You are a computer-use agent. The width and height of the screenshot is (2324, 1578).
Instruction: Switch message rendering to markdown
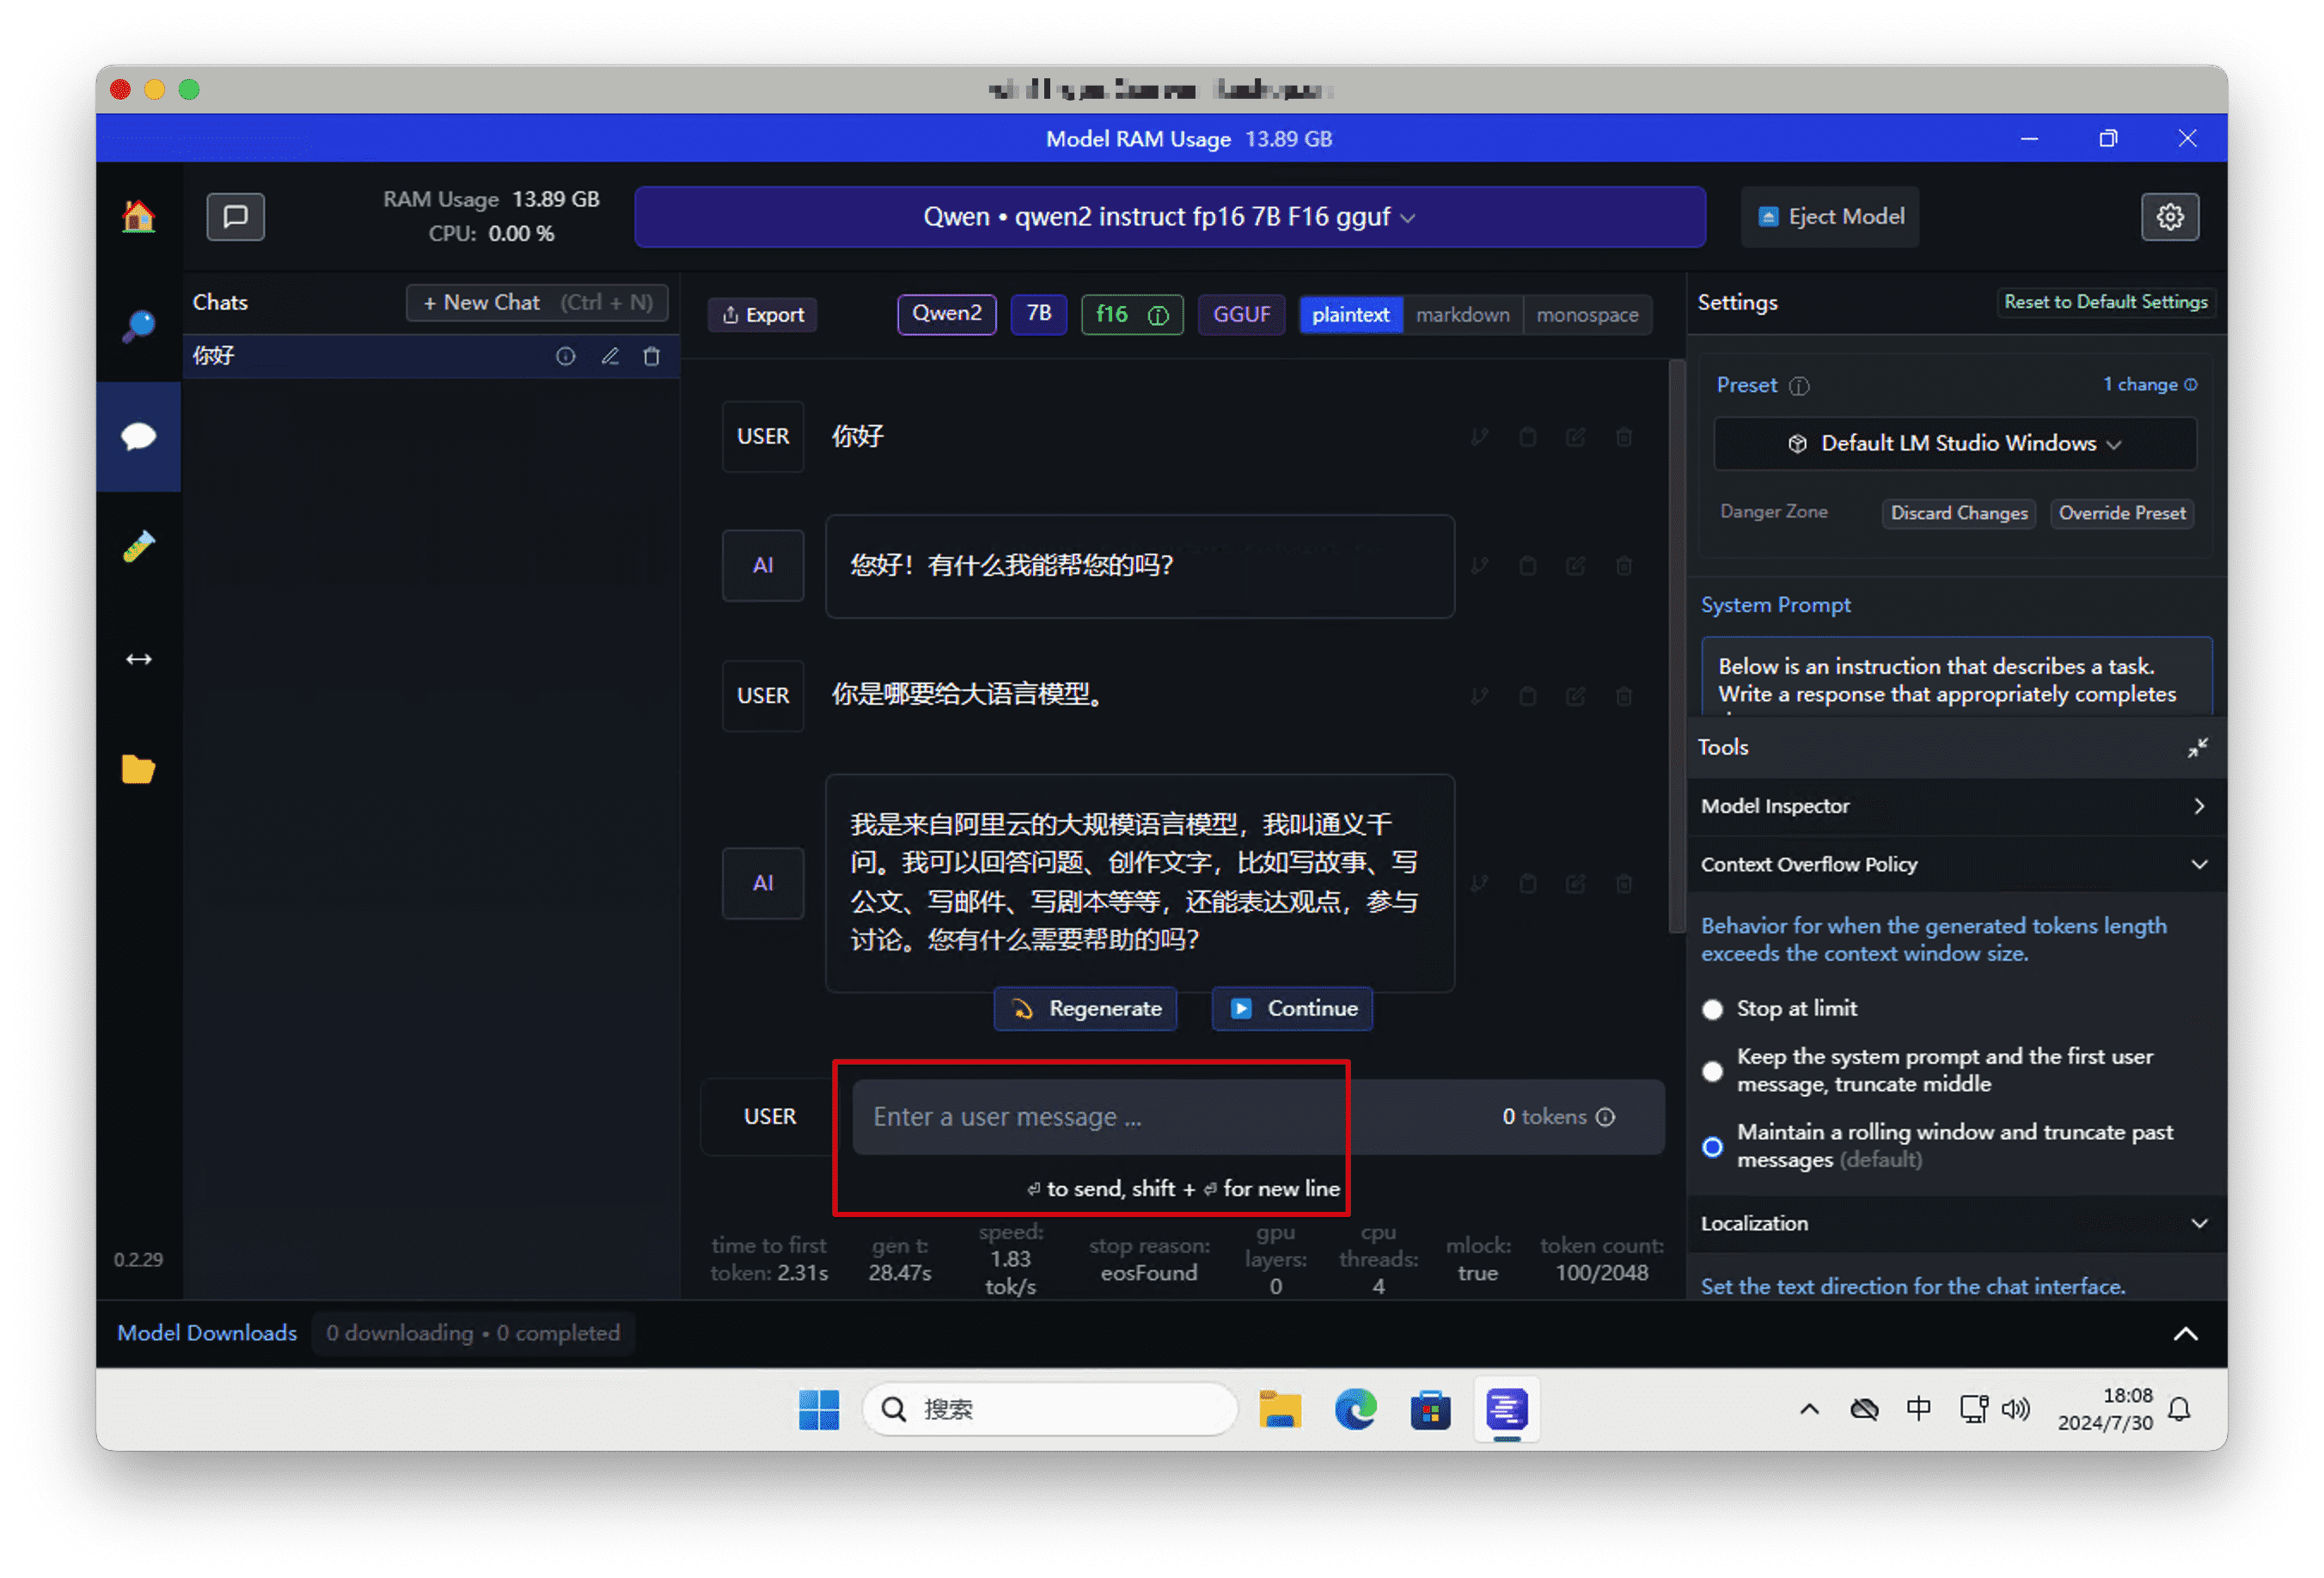coord(1462,315)
